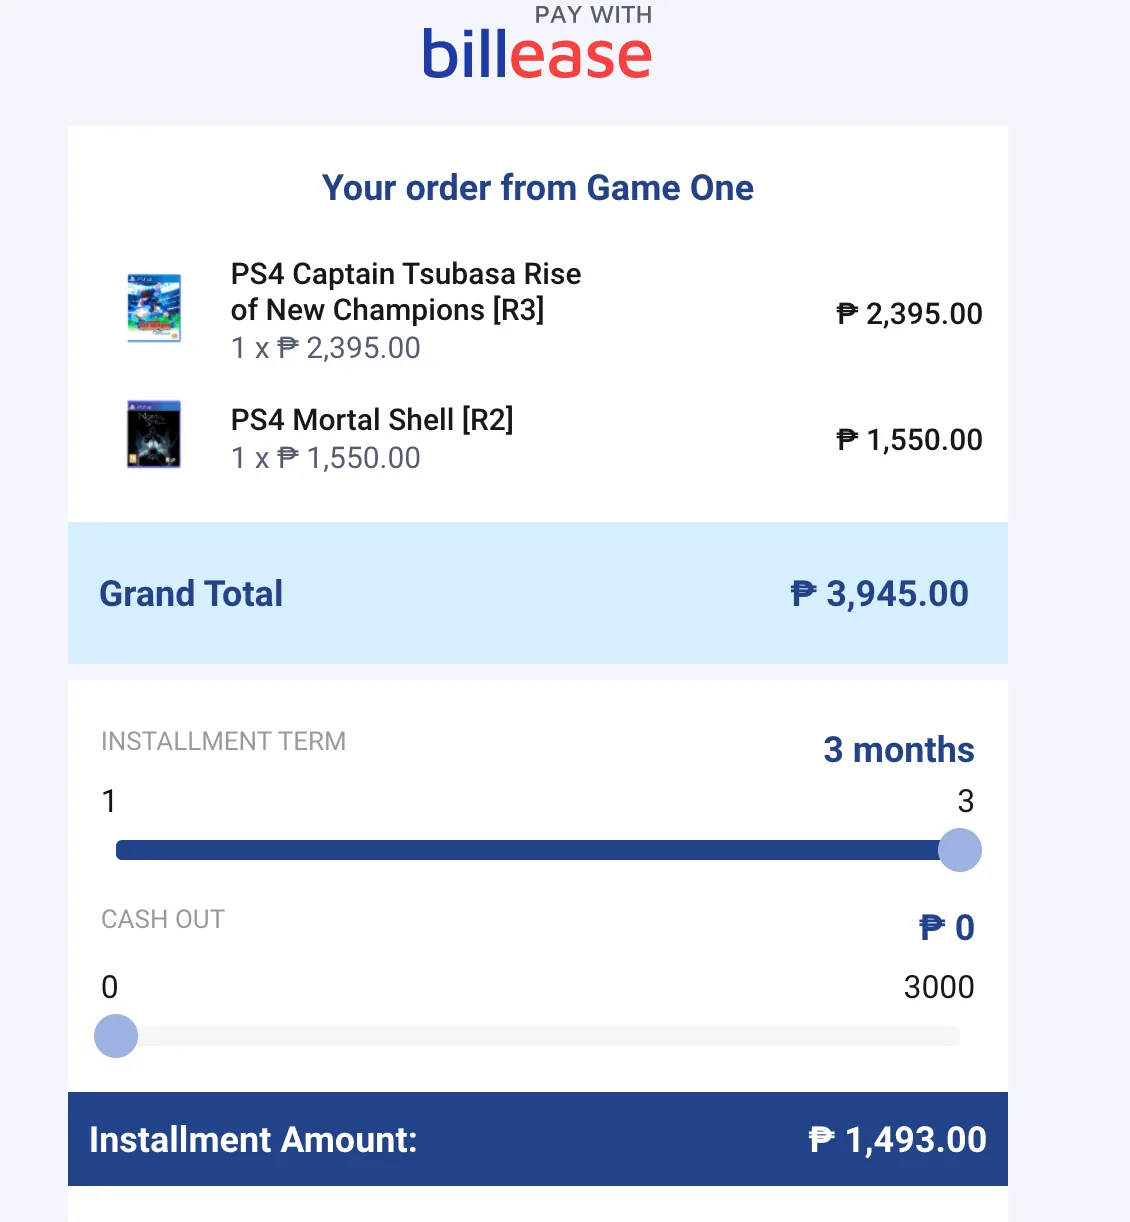Click the installment term slider handle
The image size is (1130, 1222).
(960, 850)
